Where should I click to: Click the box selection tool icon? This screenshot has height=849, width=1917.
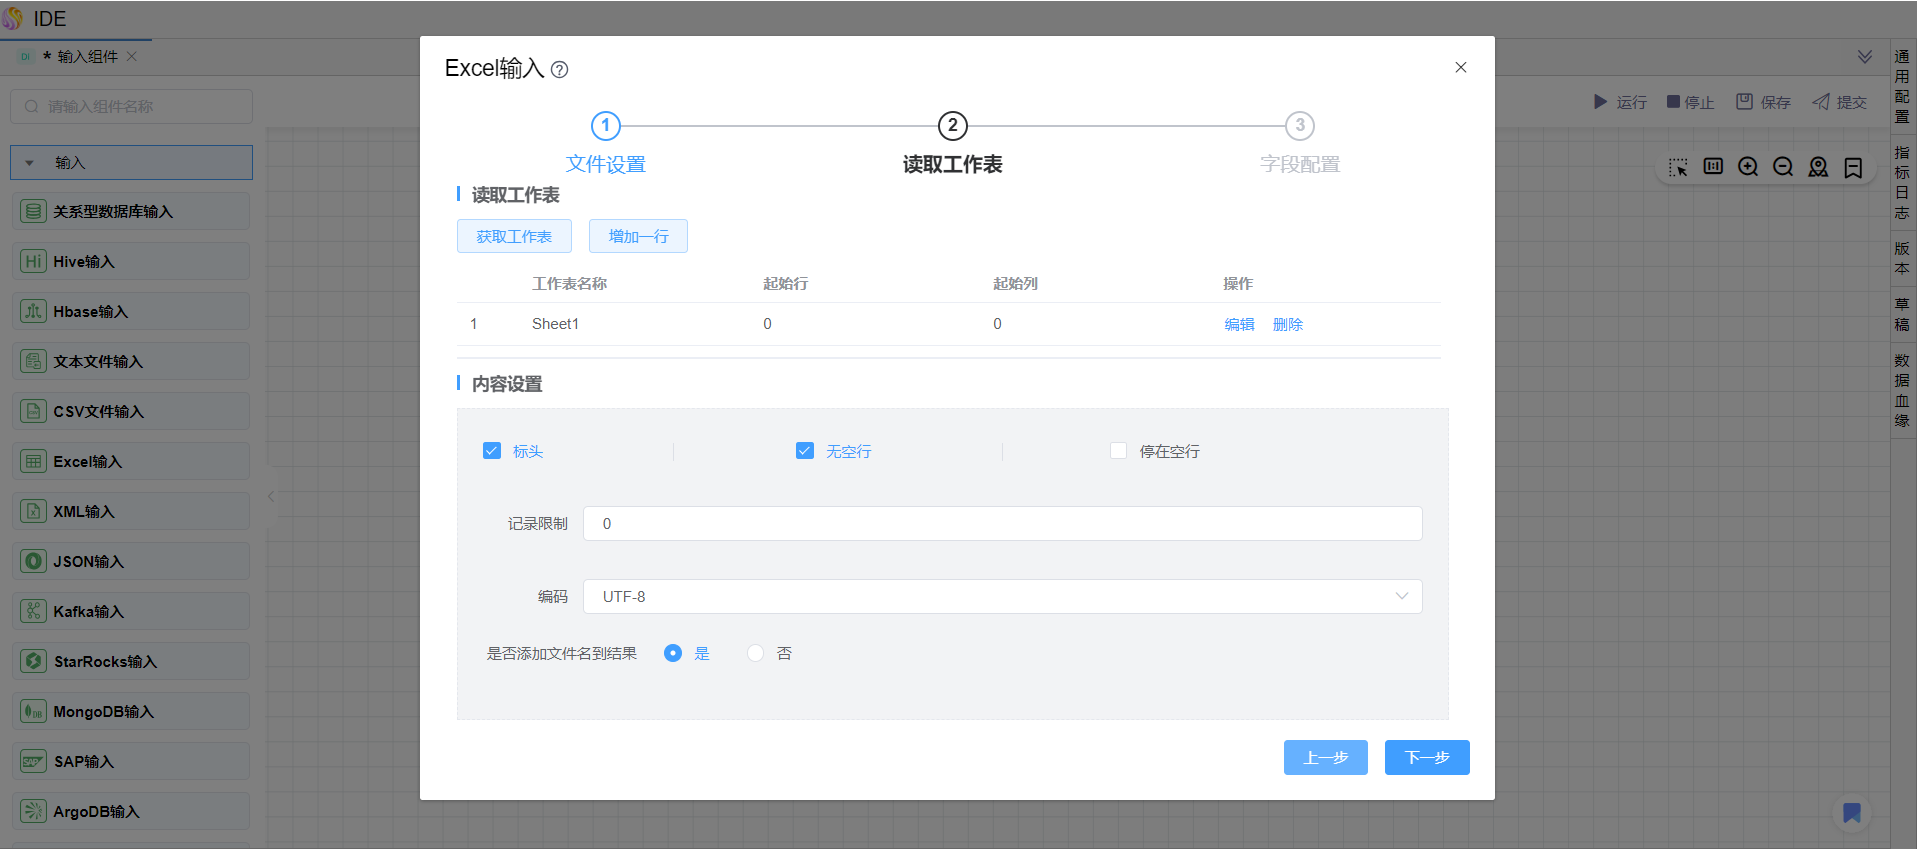tap(1678, 167)
